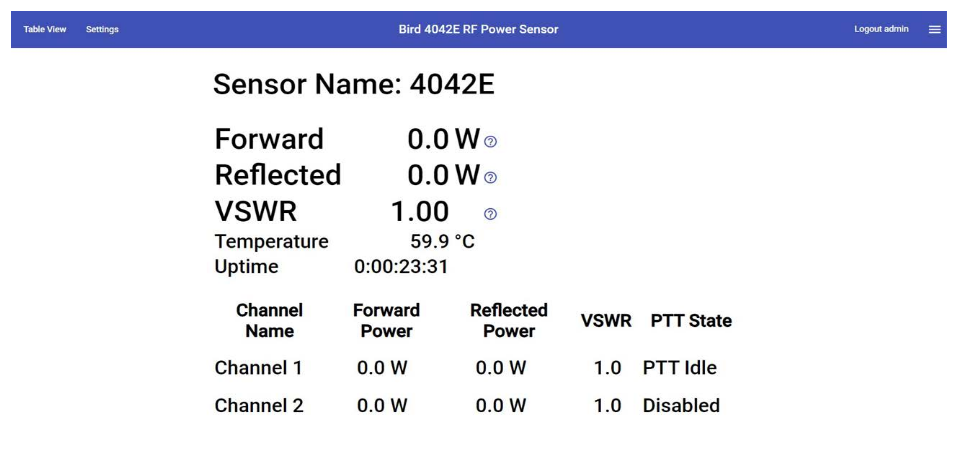This screenshot has height=458, width=962.
Task: Click the Bird 4042E RF Power Sensor title
Action: tap(478, 29)
